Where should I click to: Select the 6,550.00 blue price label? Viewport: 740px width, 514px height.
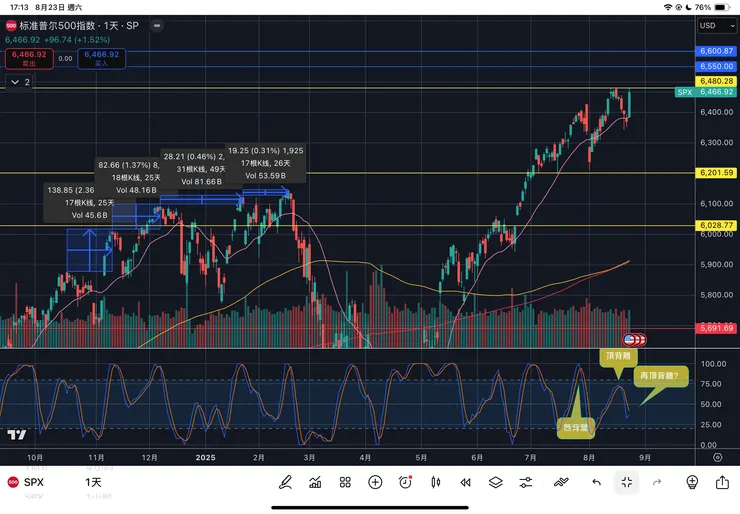[716, 66]
